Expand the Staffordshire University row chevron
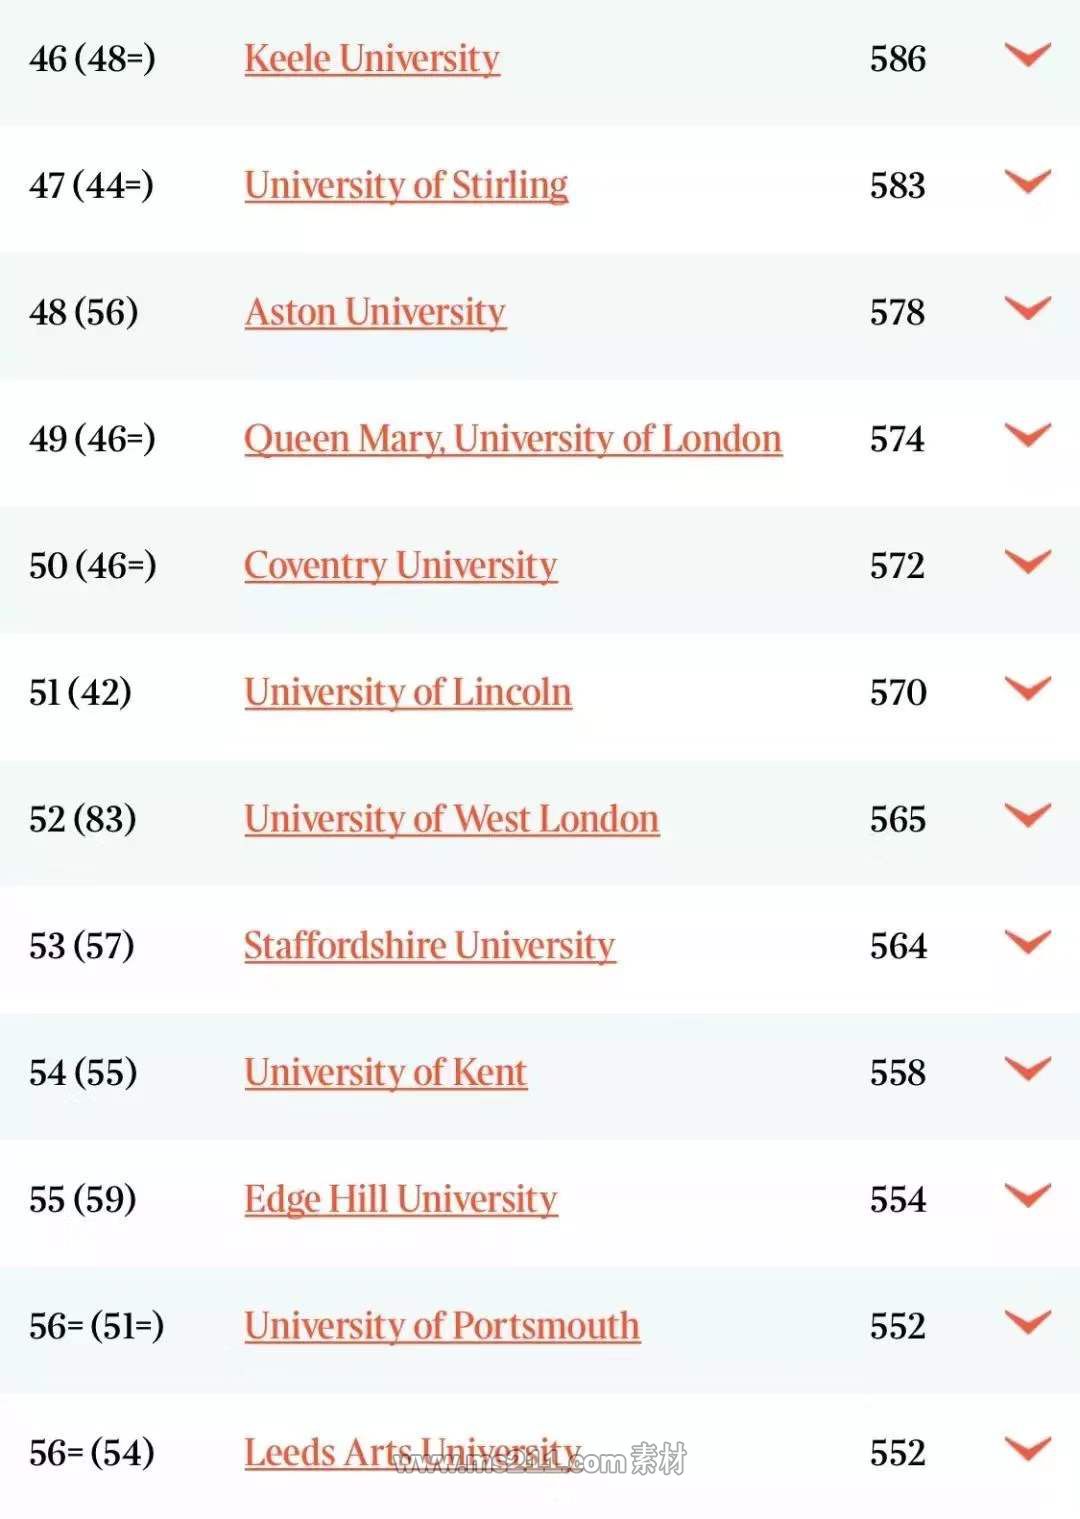Image resolution: width=1080 pixels, height=1519 pixels. (1027, 942)
